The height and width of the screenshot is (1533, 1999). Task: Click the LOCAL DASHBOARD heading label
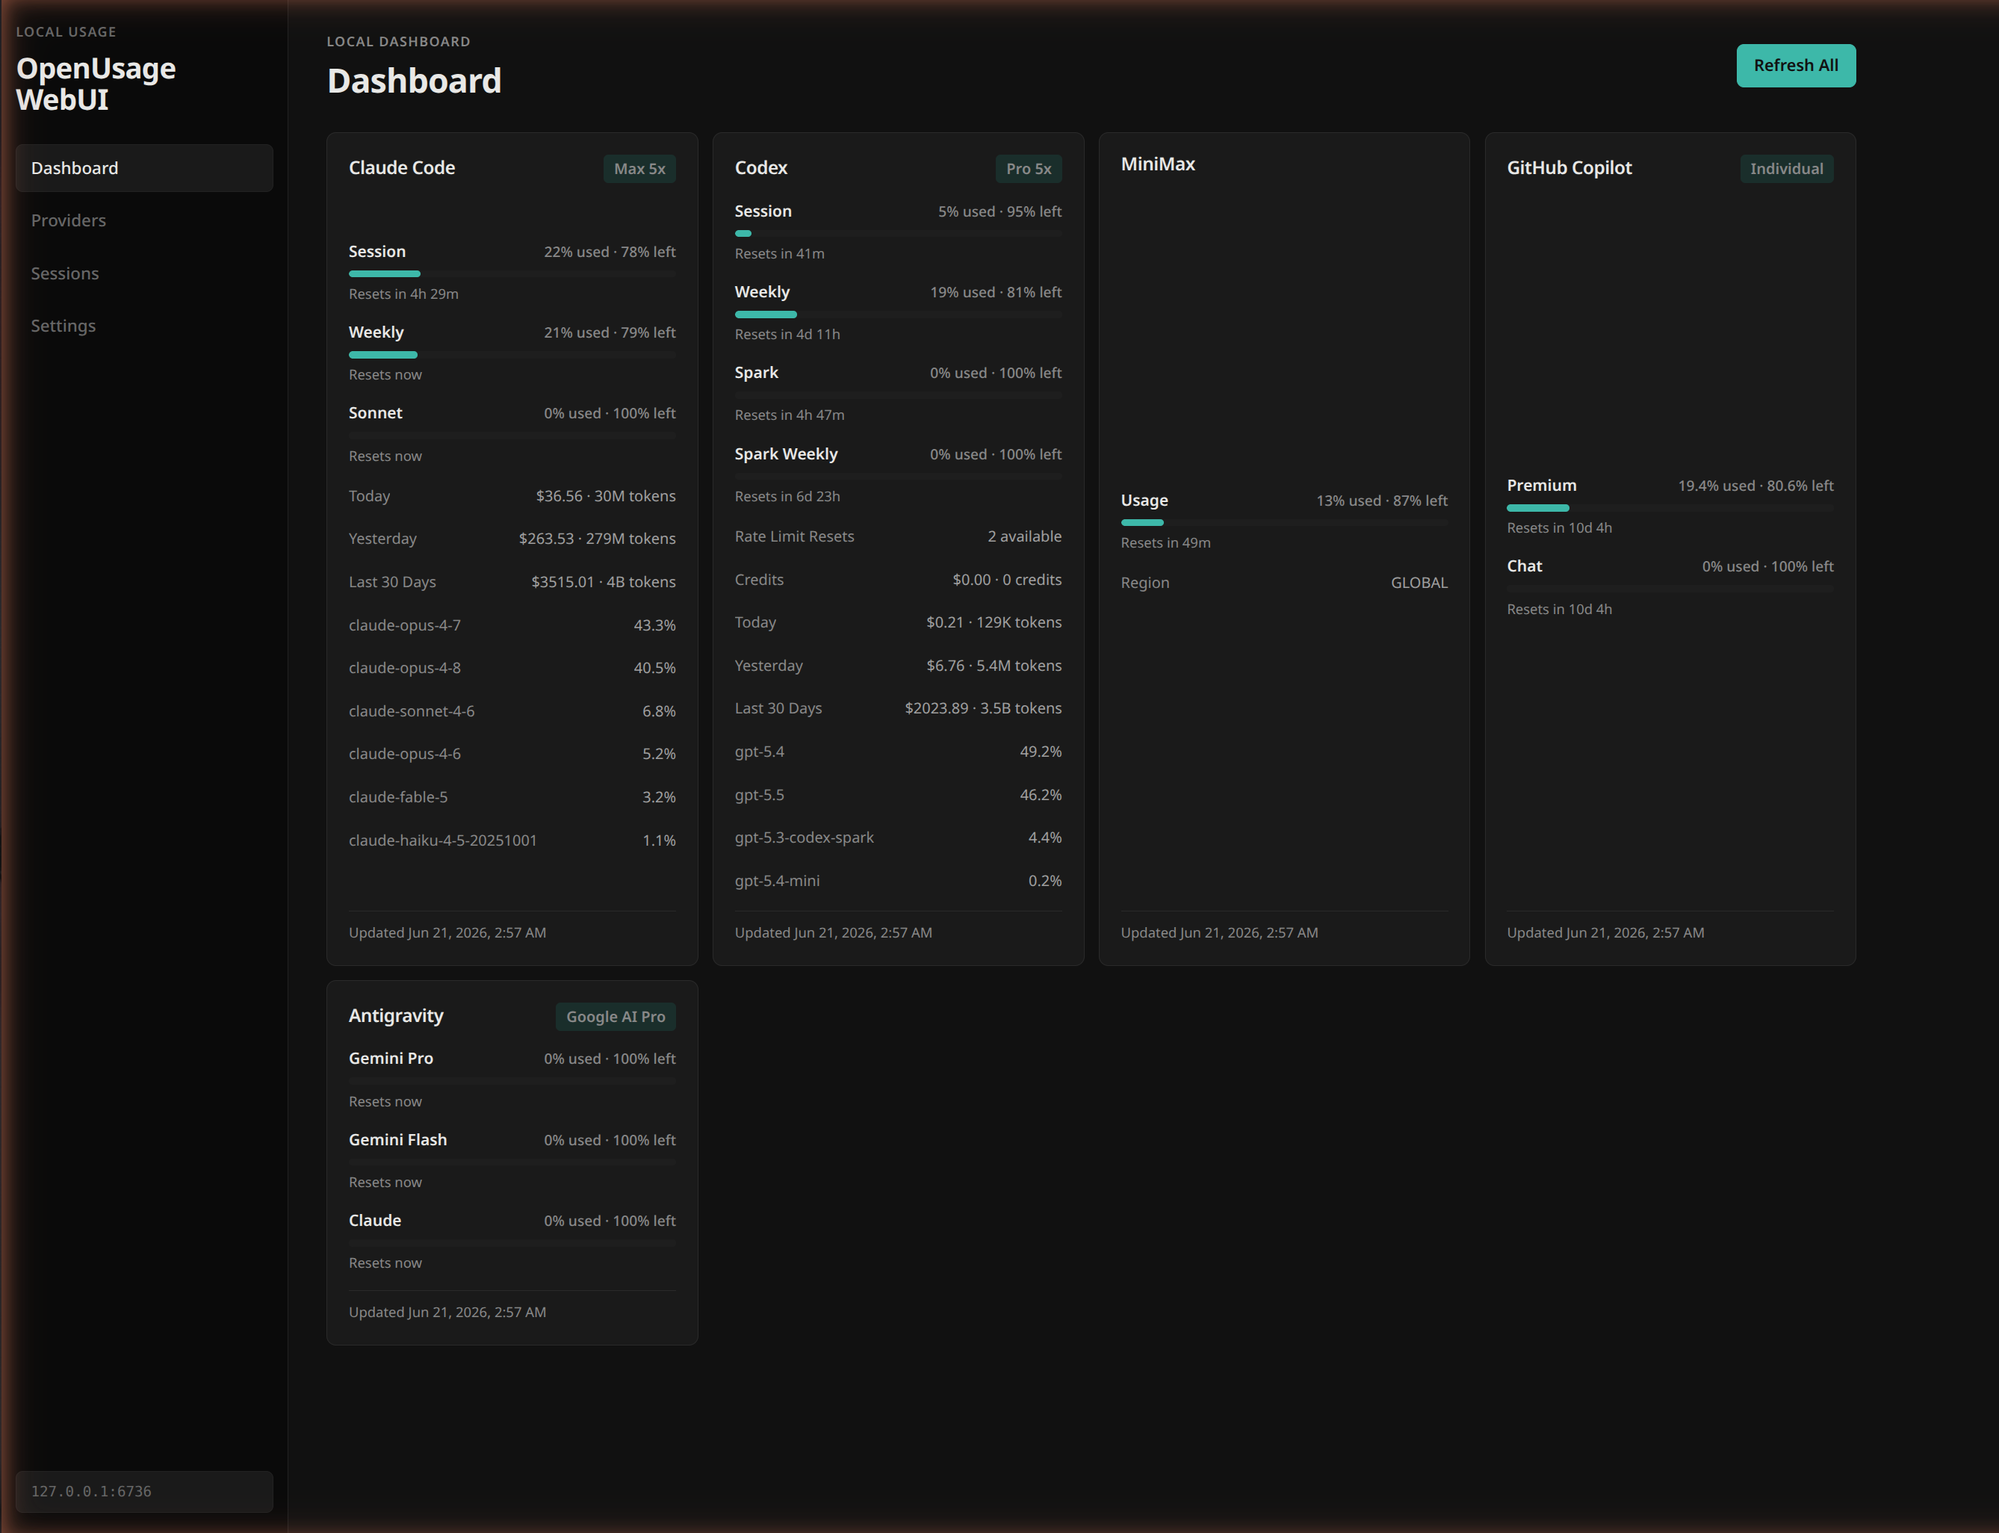[x=398, y=42]
